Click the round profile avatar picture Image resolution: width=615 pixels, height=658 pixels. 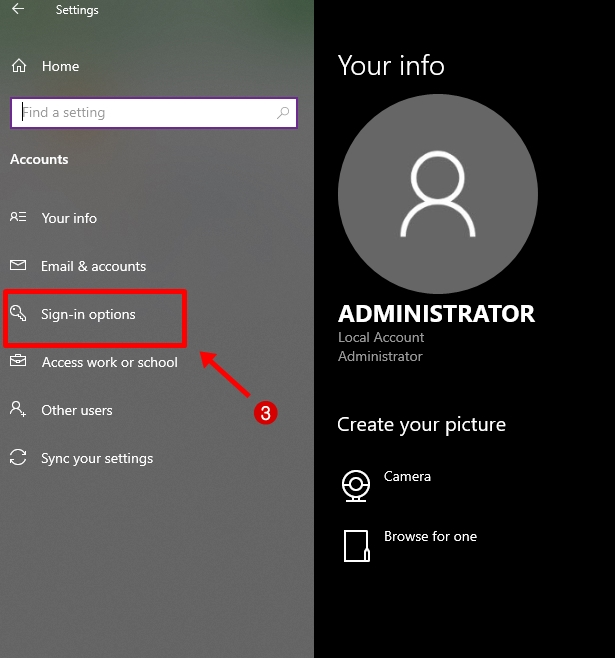438,193
